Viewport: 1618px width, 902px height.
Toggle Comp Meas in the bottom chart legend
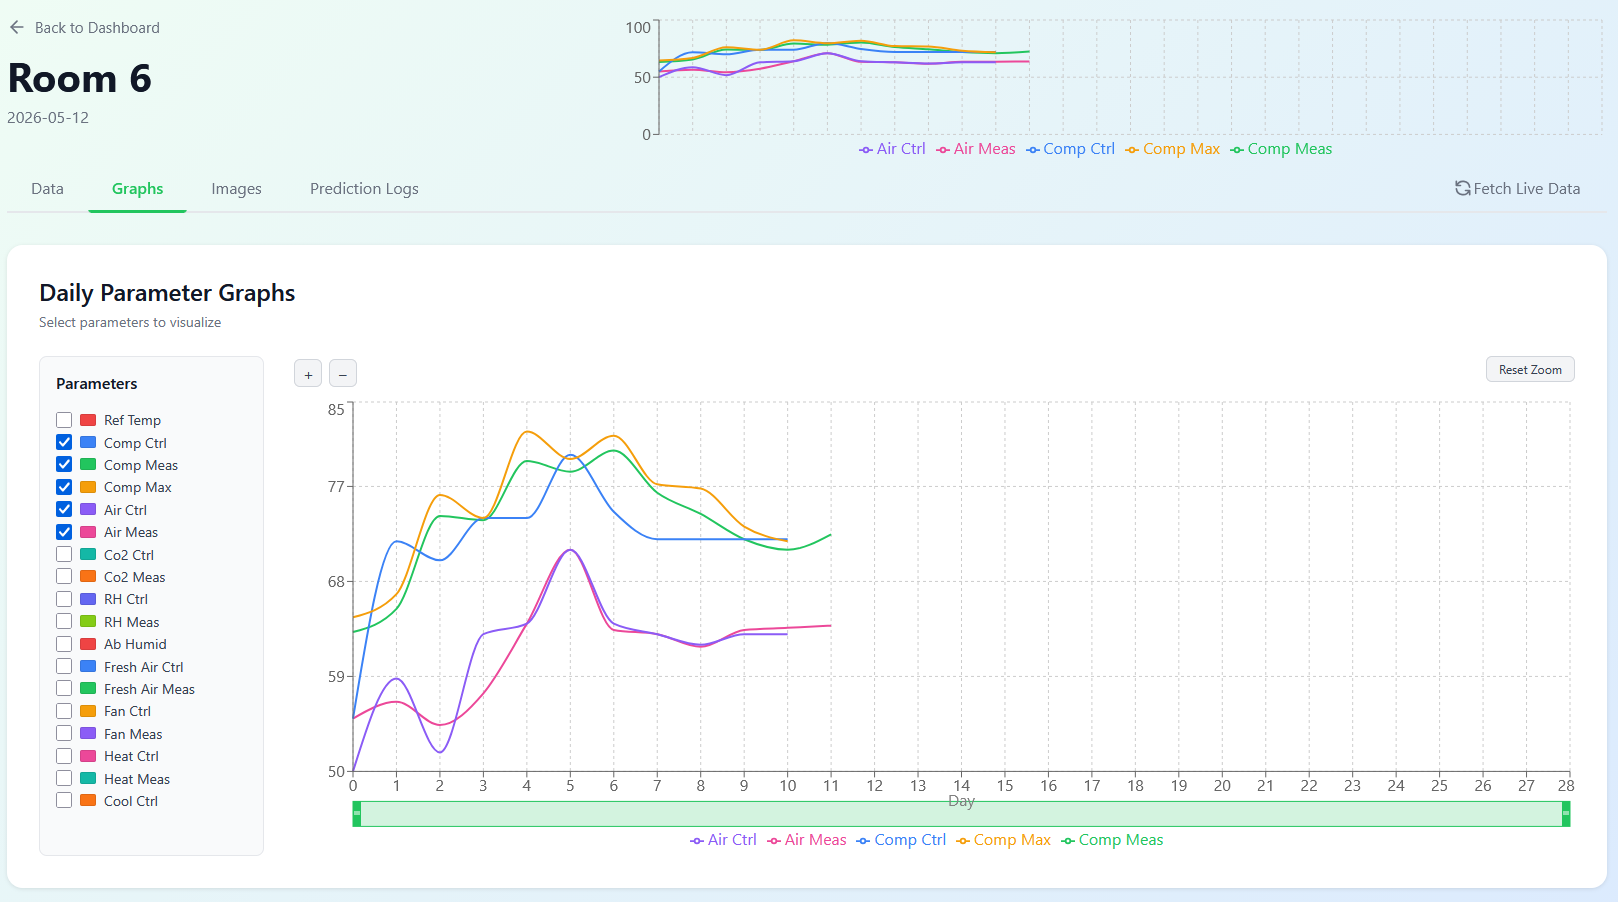pos(1112,840)
